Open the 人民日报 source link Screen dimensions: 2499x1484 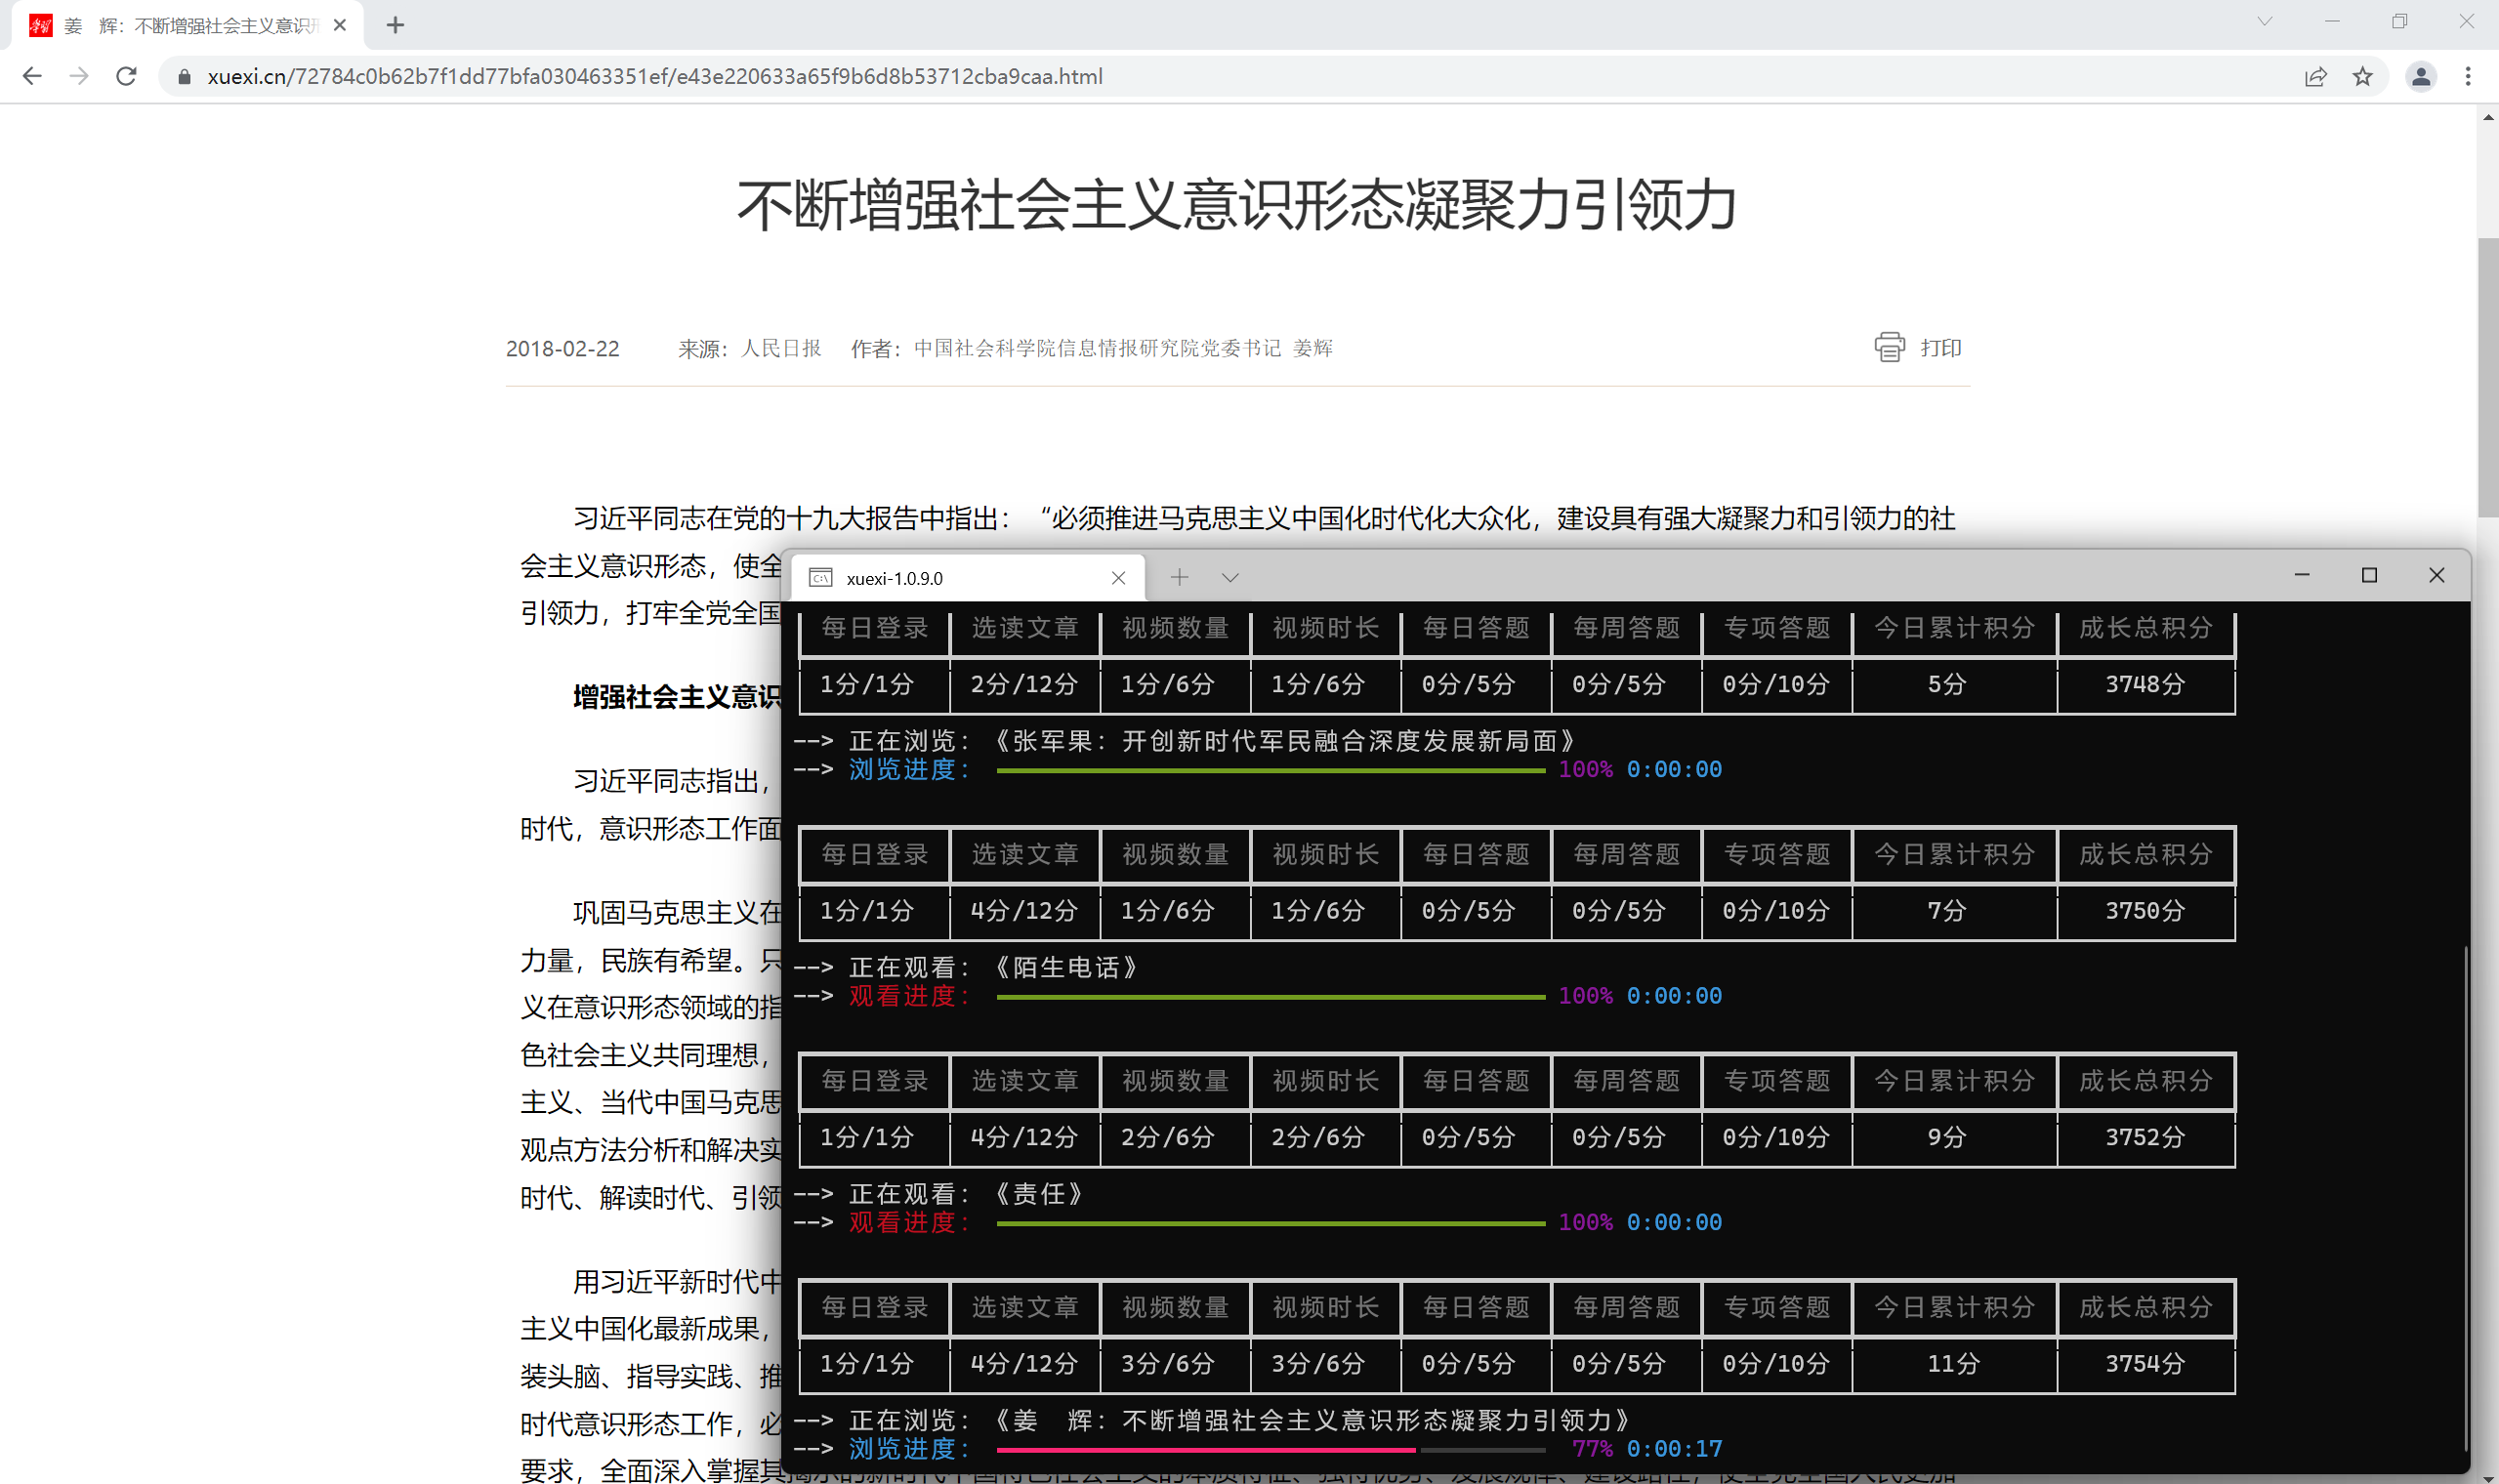[x=781, y=348]
